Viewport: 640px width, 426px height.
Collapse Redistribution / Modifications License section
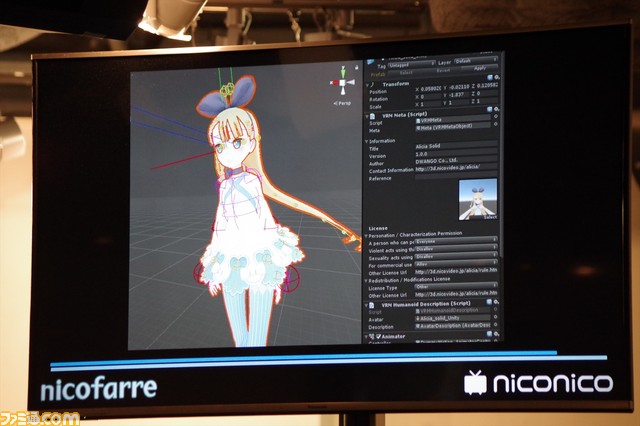[366, 281]
